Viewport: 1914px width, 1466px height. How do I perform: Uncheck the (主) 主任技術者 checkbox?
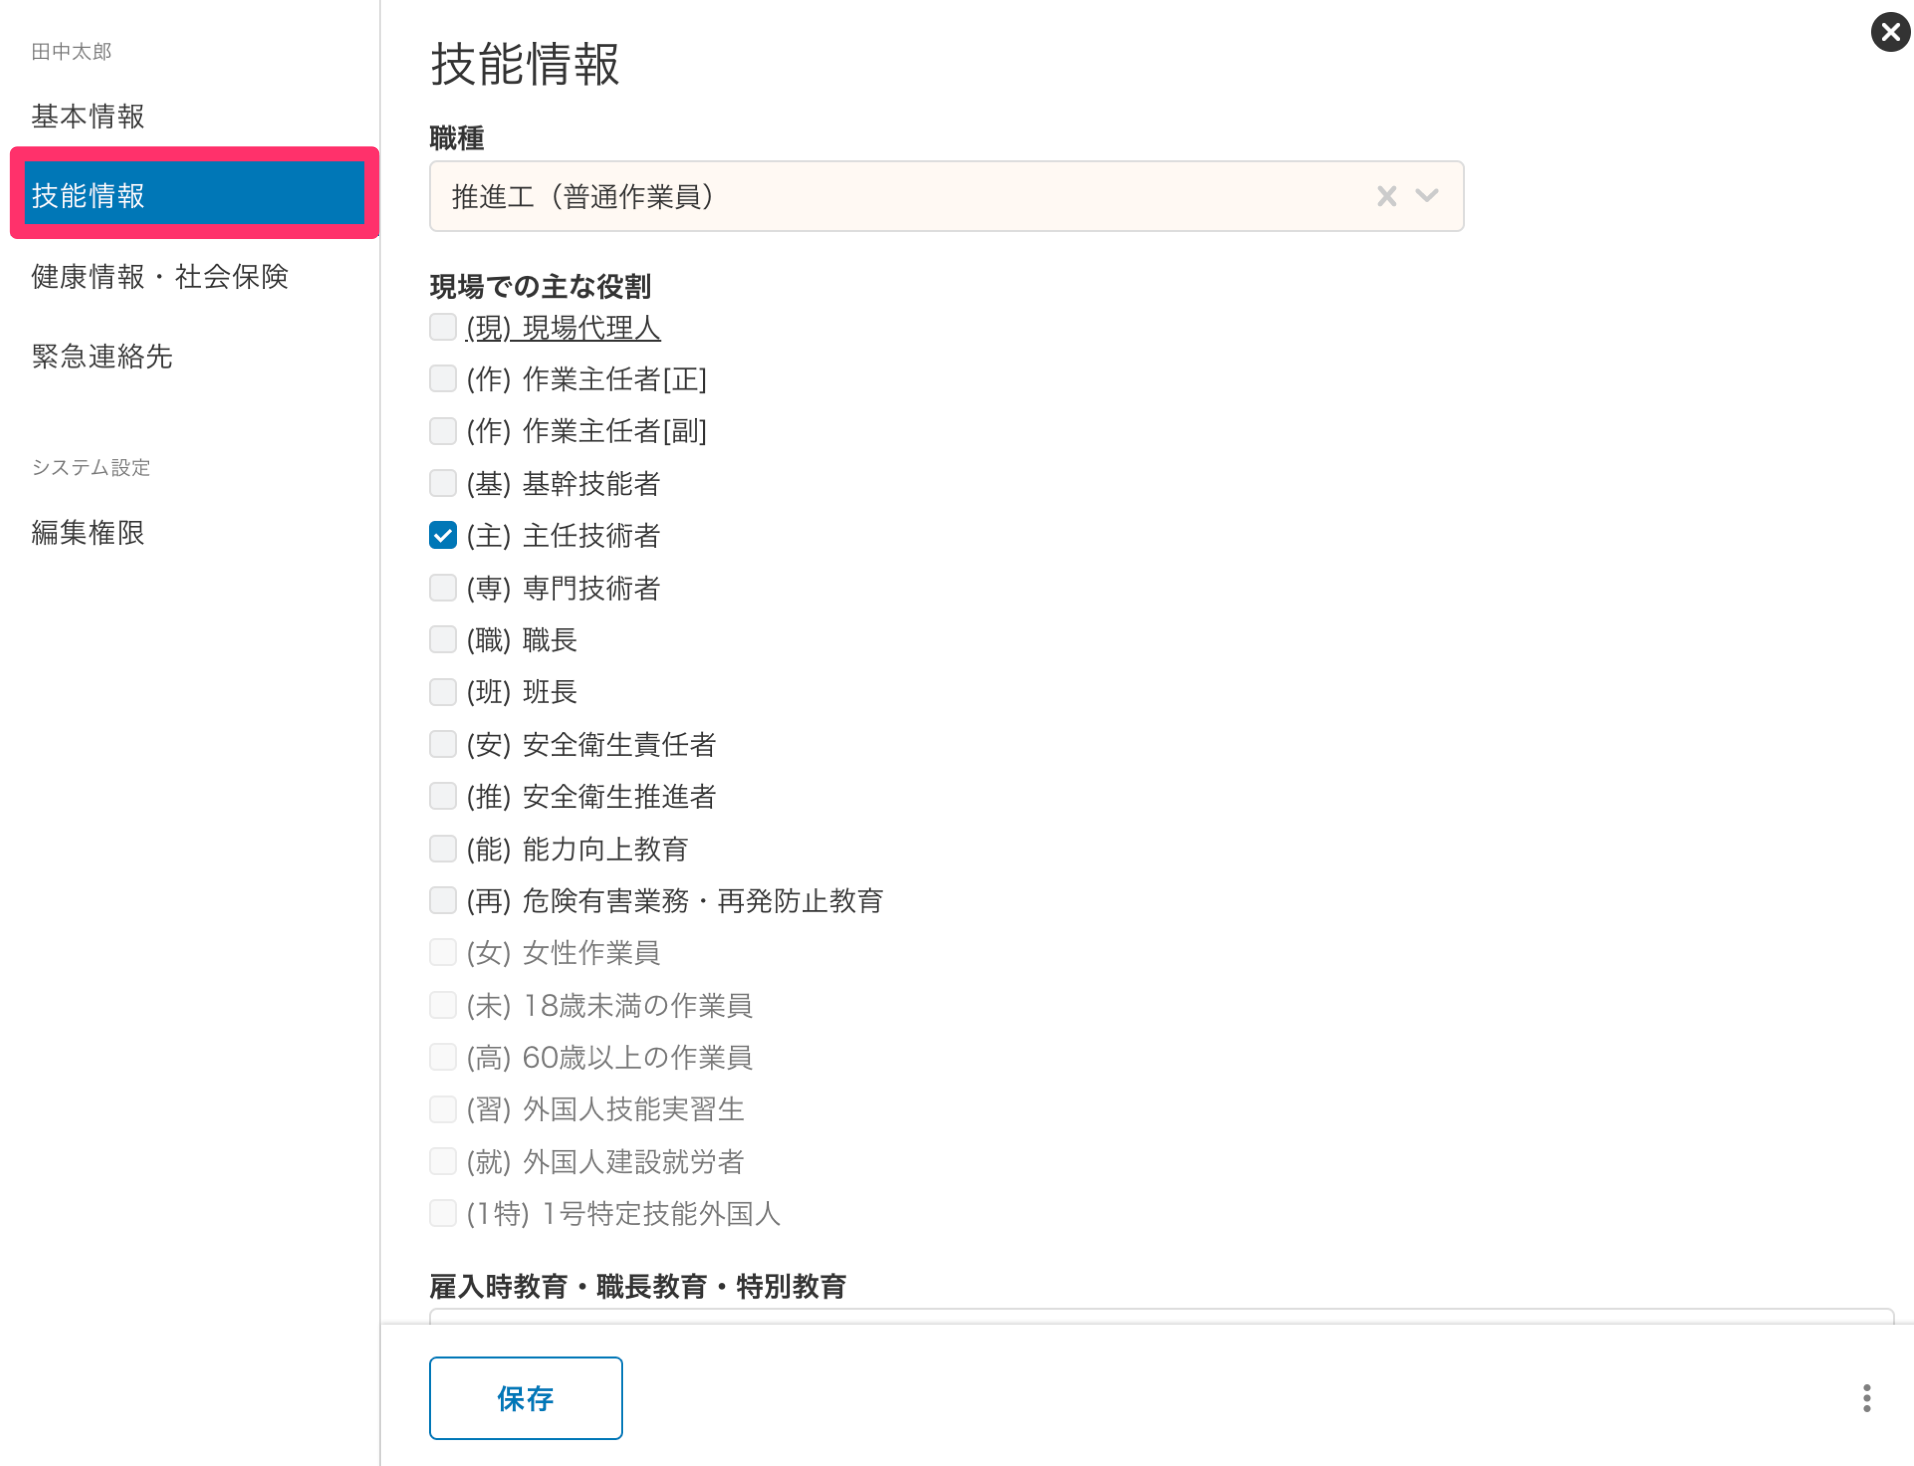[x=442, y=535]
